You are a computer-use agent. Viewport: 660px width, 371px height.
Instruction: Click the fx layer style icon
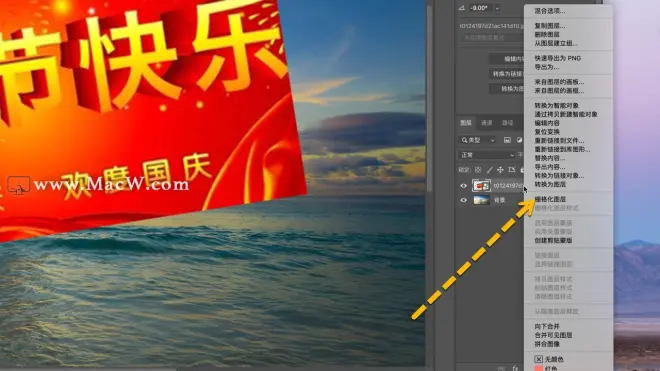[x=515, y=368]
